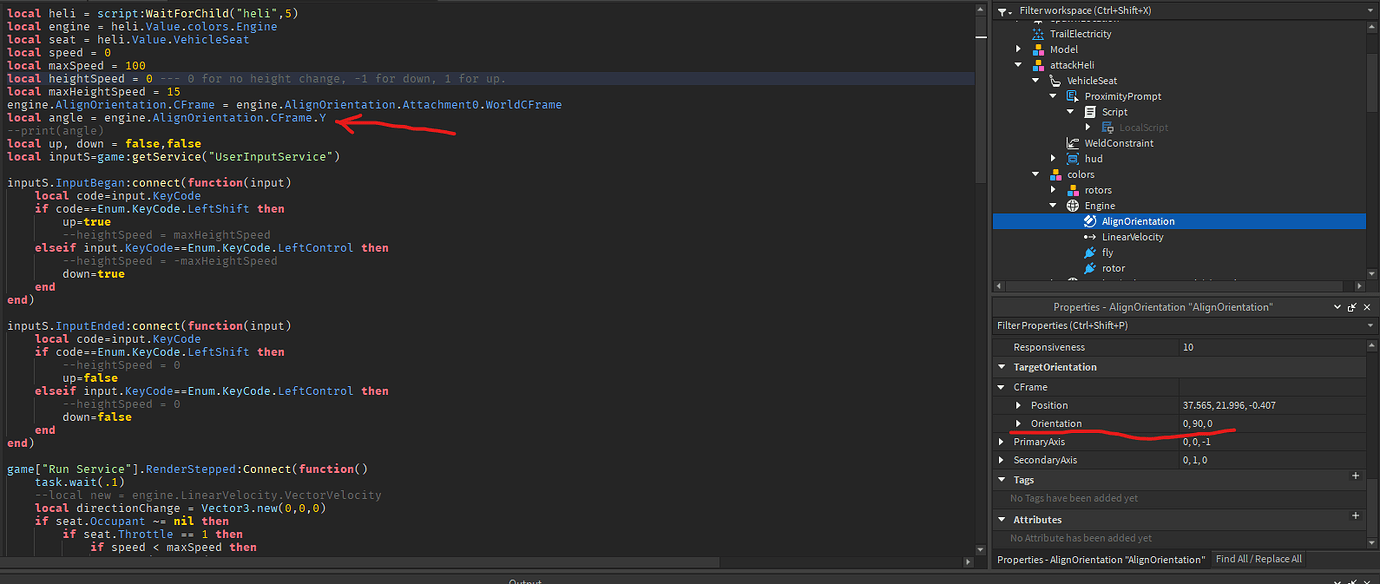
Task: Select the Properties - AlignOrientation tab
Action: (1100, 559)
